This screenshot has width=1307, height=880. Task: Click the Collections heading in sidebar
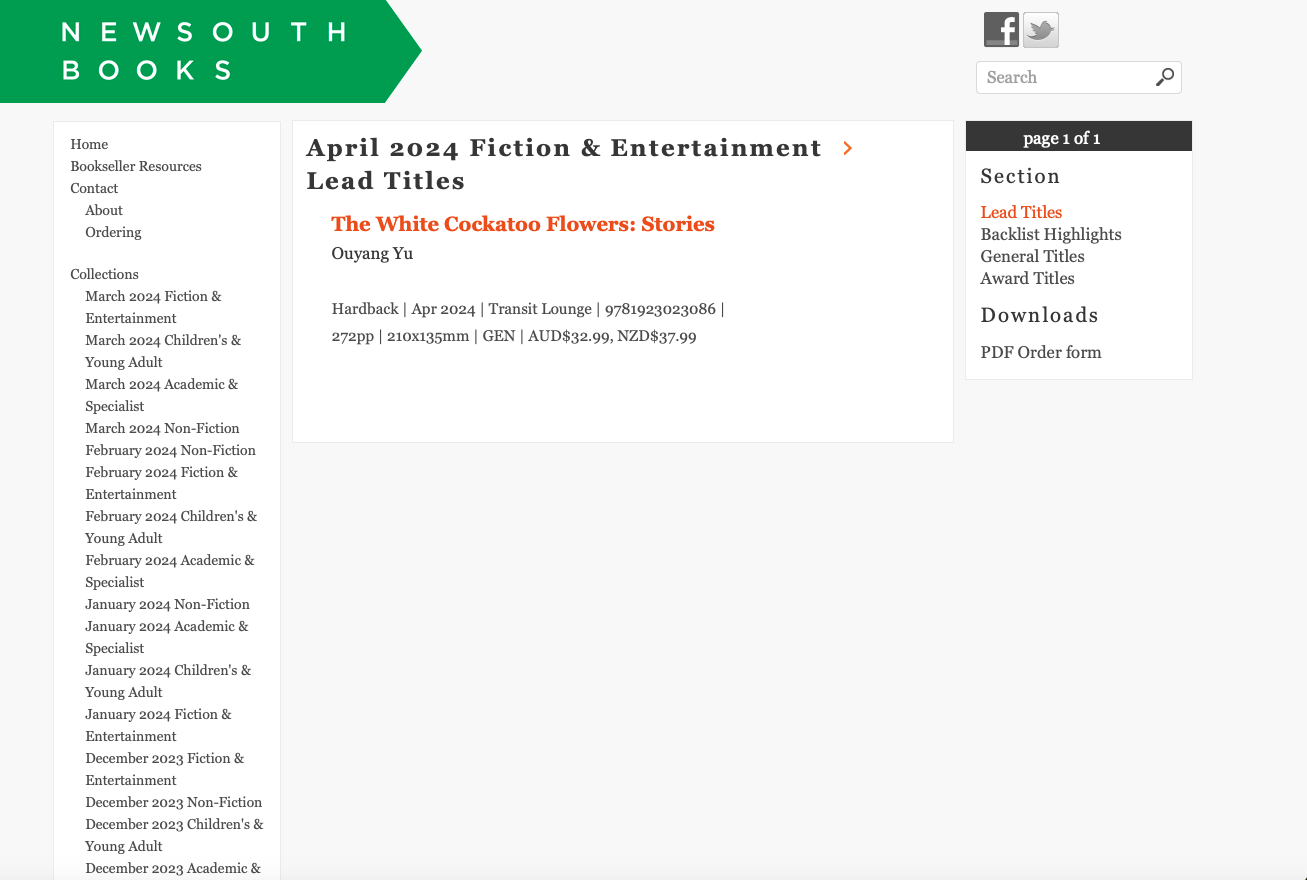tap(104, 274)
